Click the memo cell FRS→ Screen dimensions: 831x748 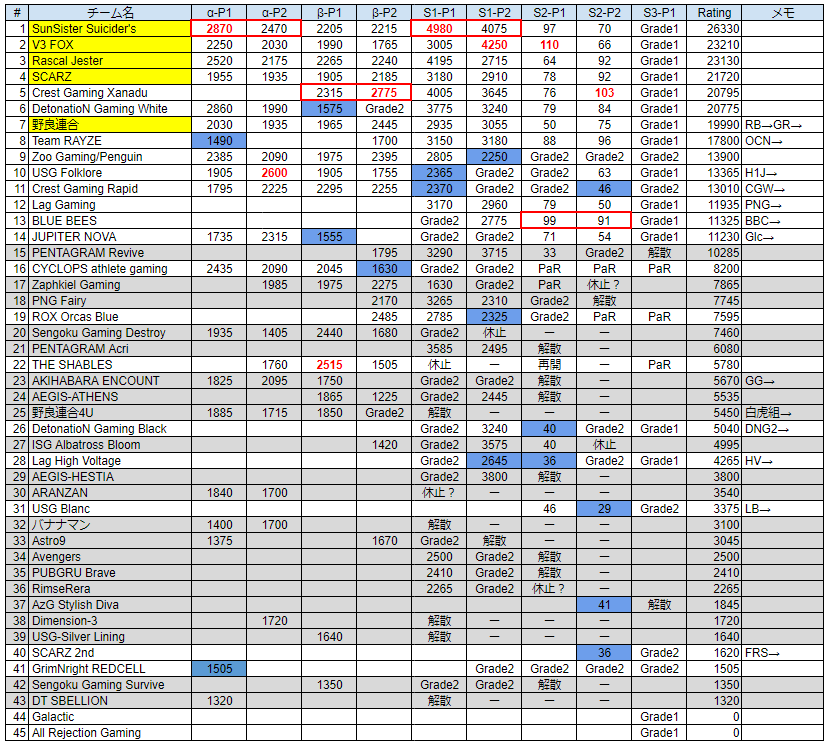pos(783,653)
